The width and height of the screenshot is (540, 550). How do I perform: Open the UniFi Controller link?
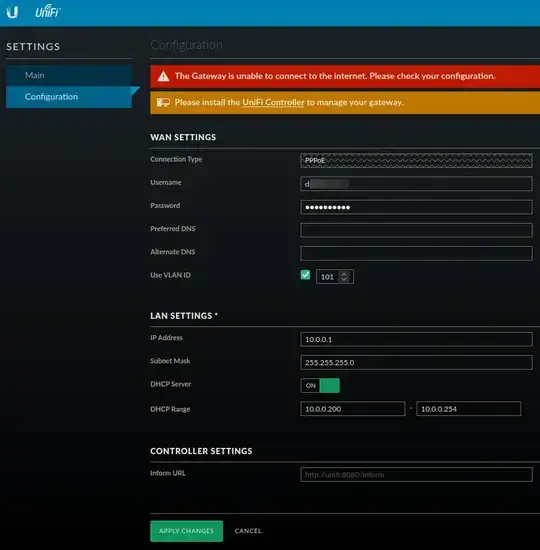click(273, 102)
